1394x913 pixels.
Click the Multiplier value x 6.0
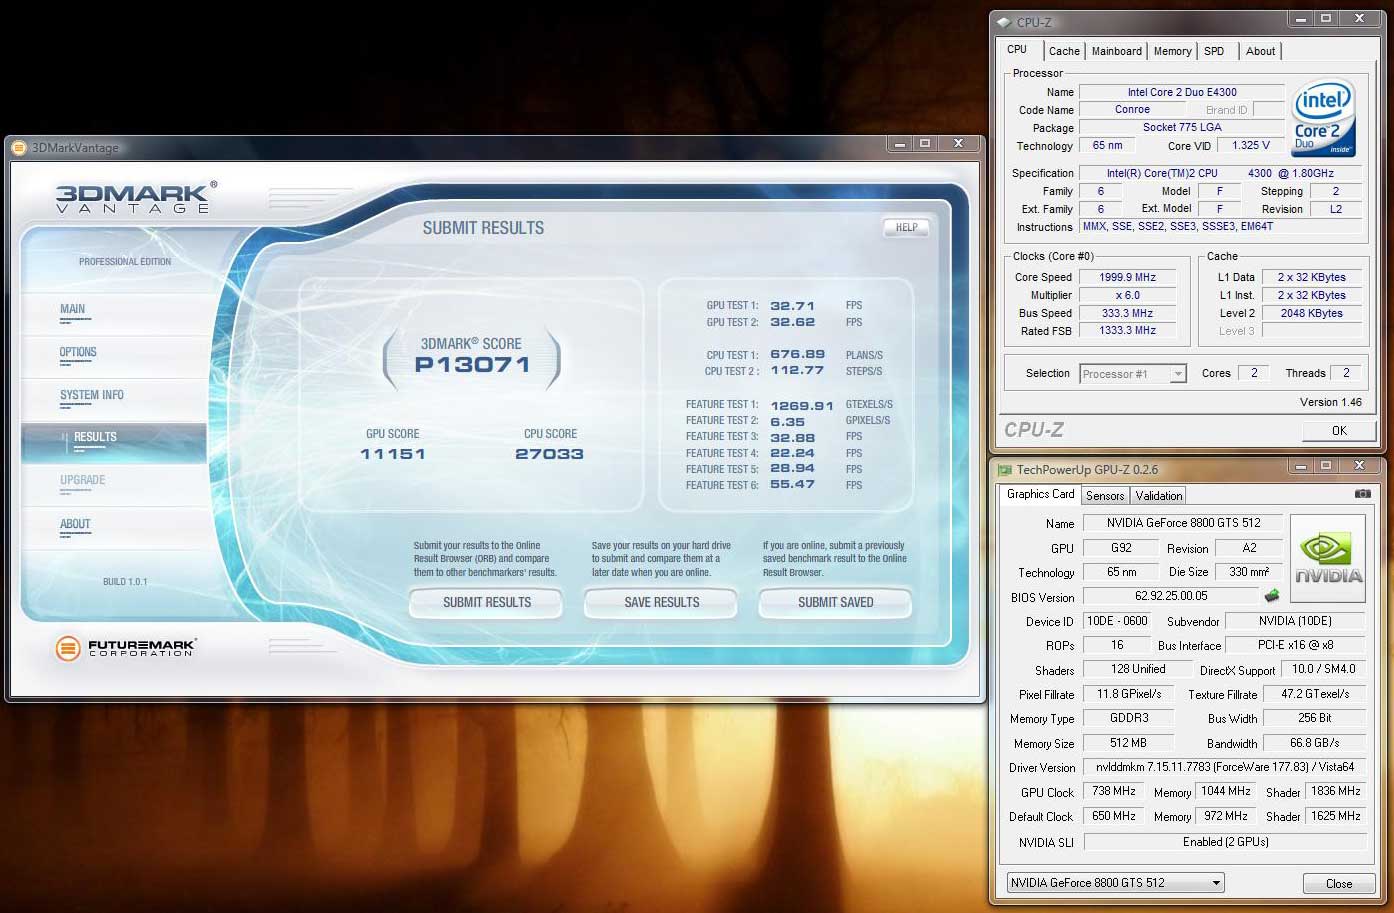[1127, 296]
